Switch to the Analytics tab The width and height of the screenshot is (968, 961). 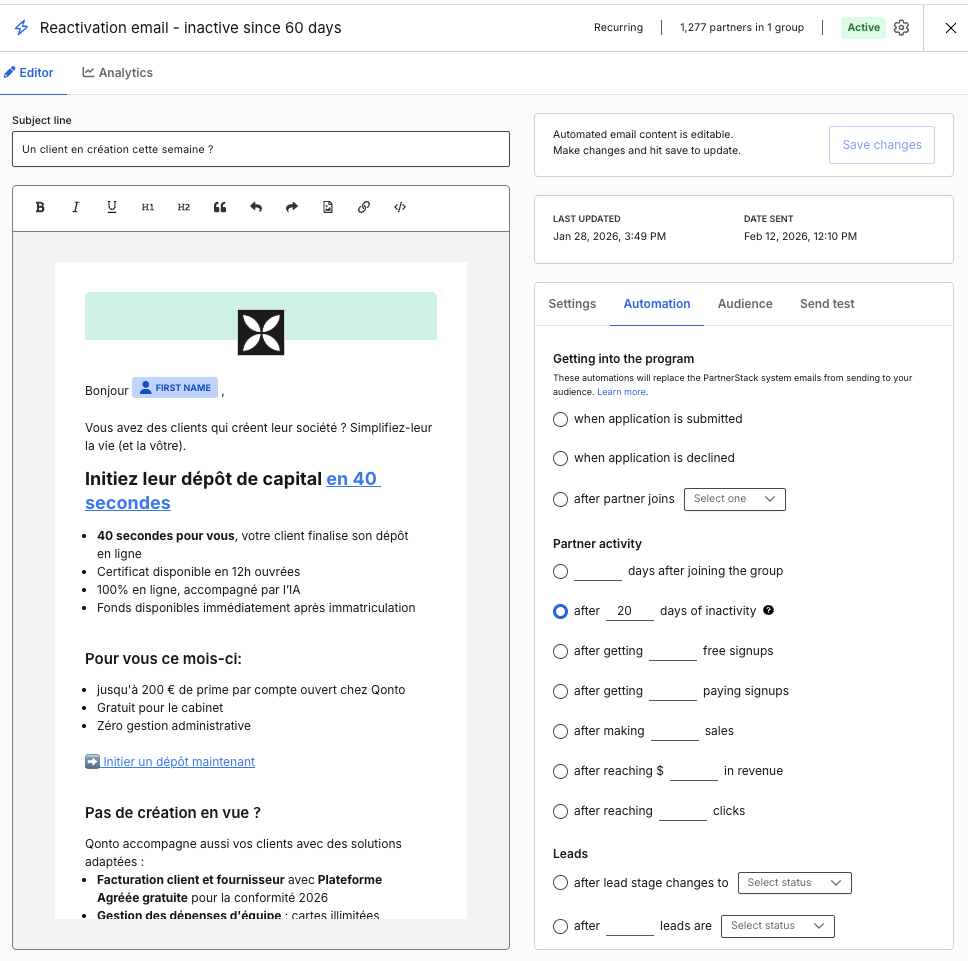[x=117, y=73]
